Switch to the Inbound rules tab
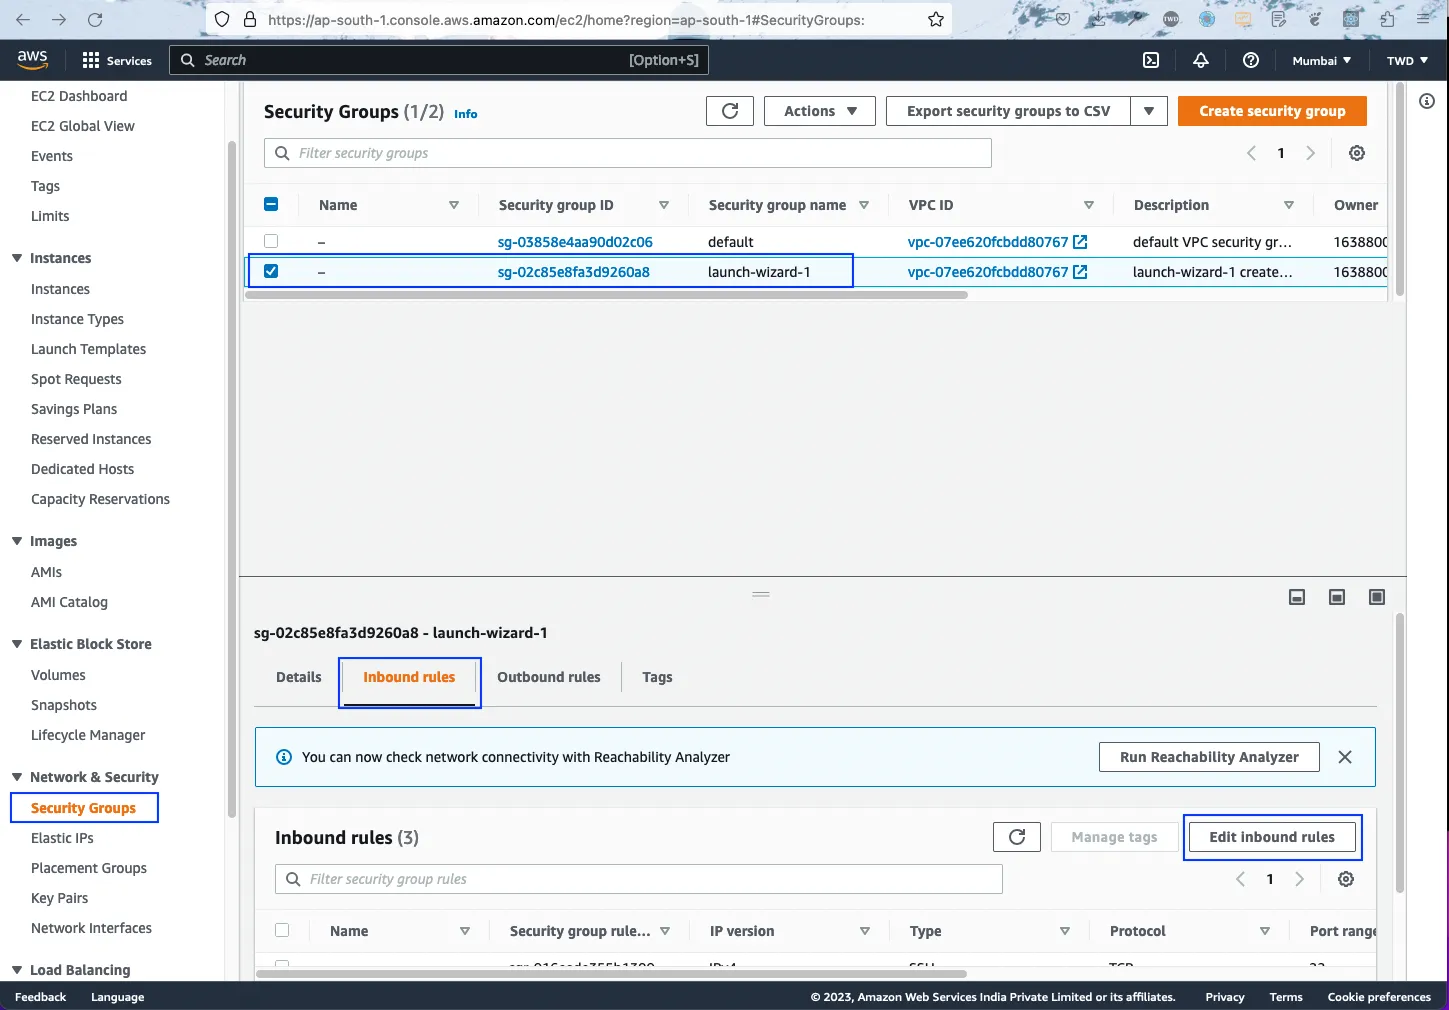Viewport: 1449px width, 1010px height. pyautogui.click(x=409, y=677)
